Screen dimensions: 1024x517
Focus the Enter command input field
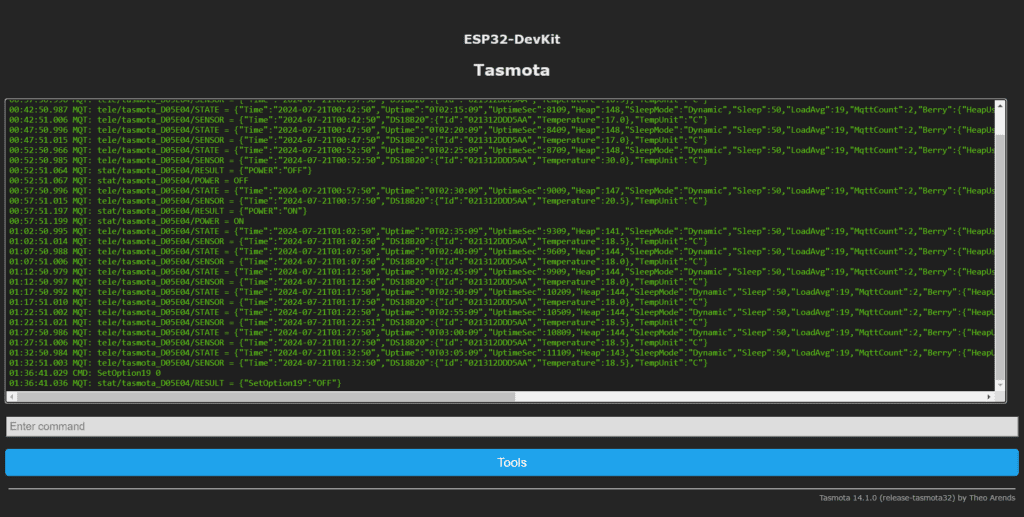point(511,426)
